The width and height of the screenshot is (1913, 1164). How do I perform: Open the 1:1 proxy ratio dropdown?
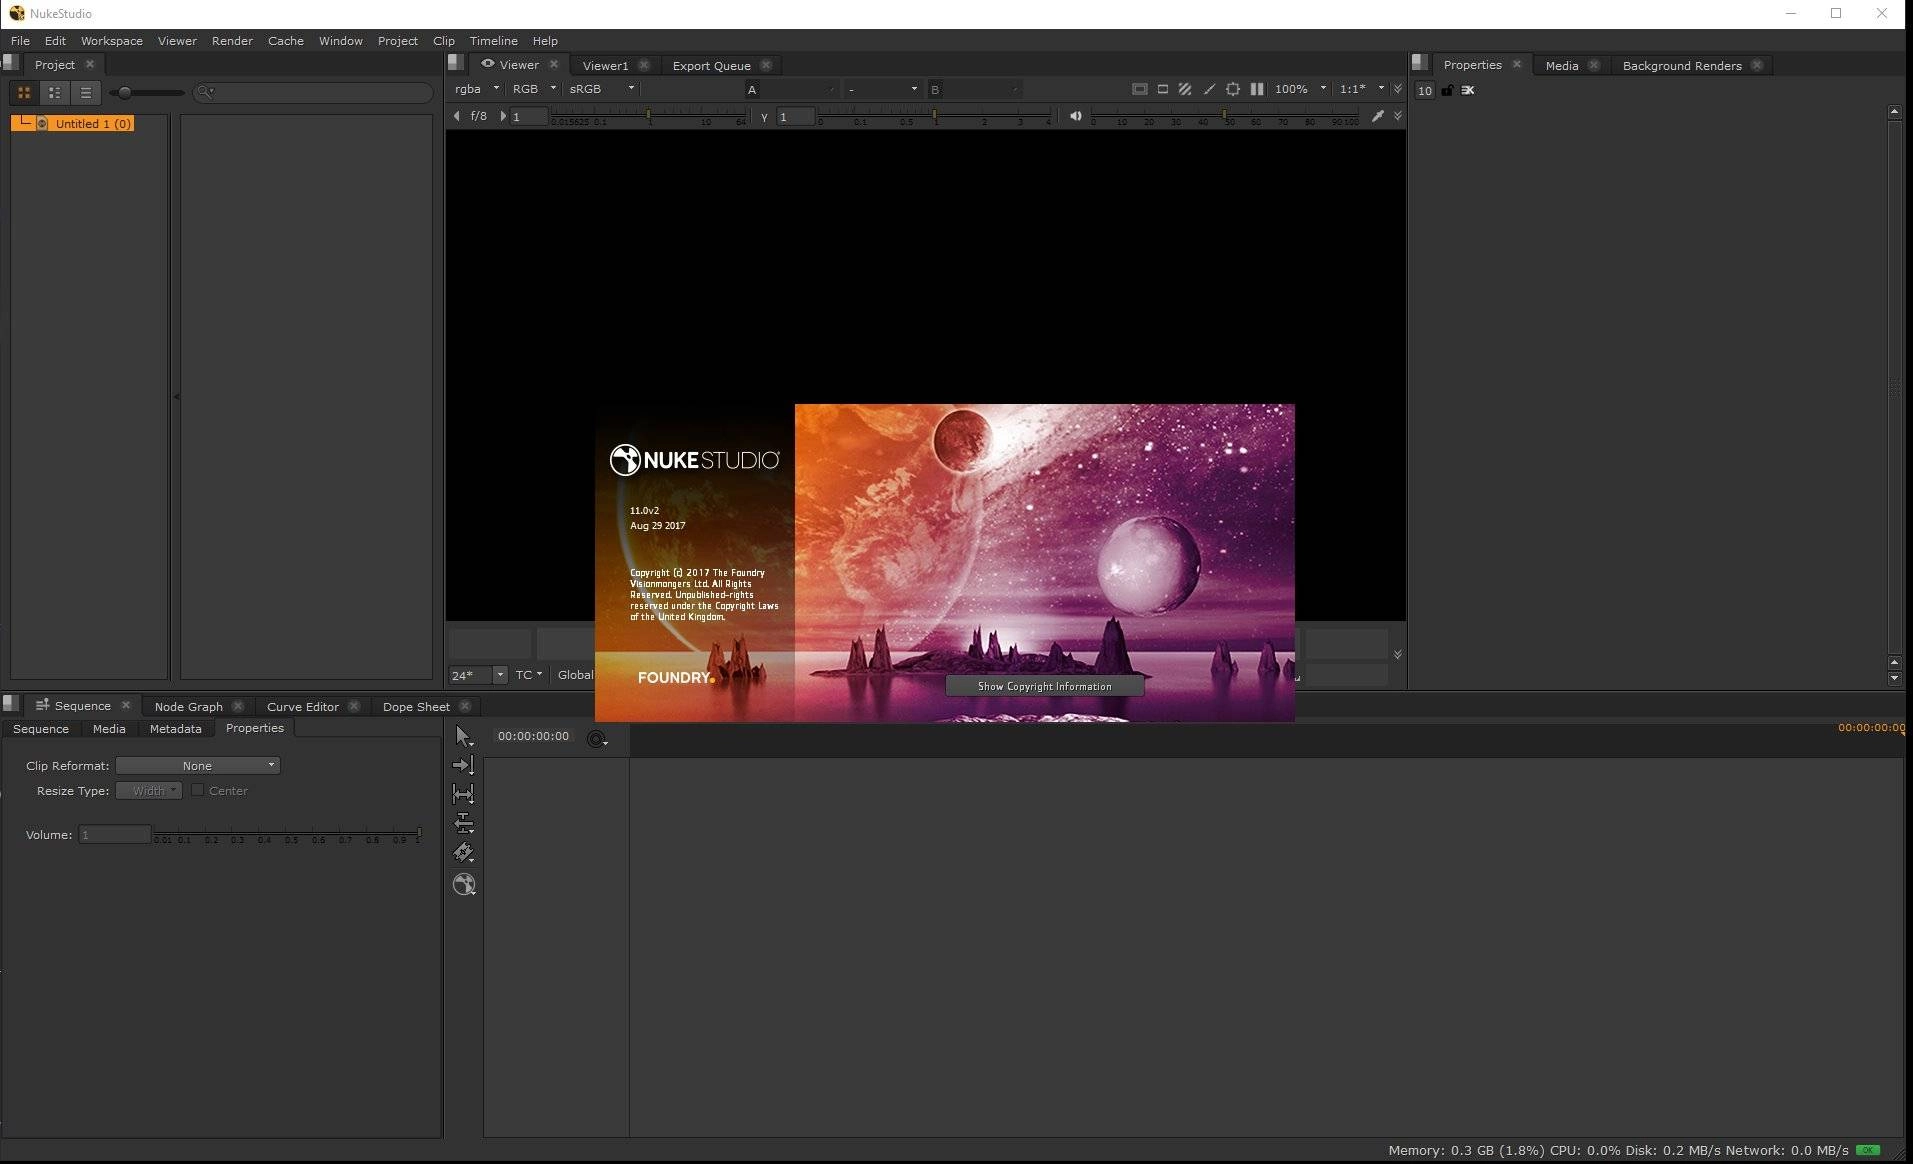(1362, 89)
